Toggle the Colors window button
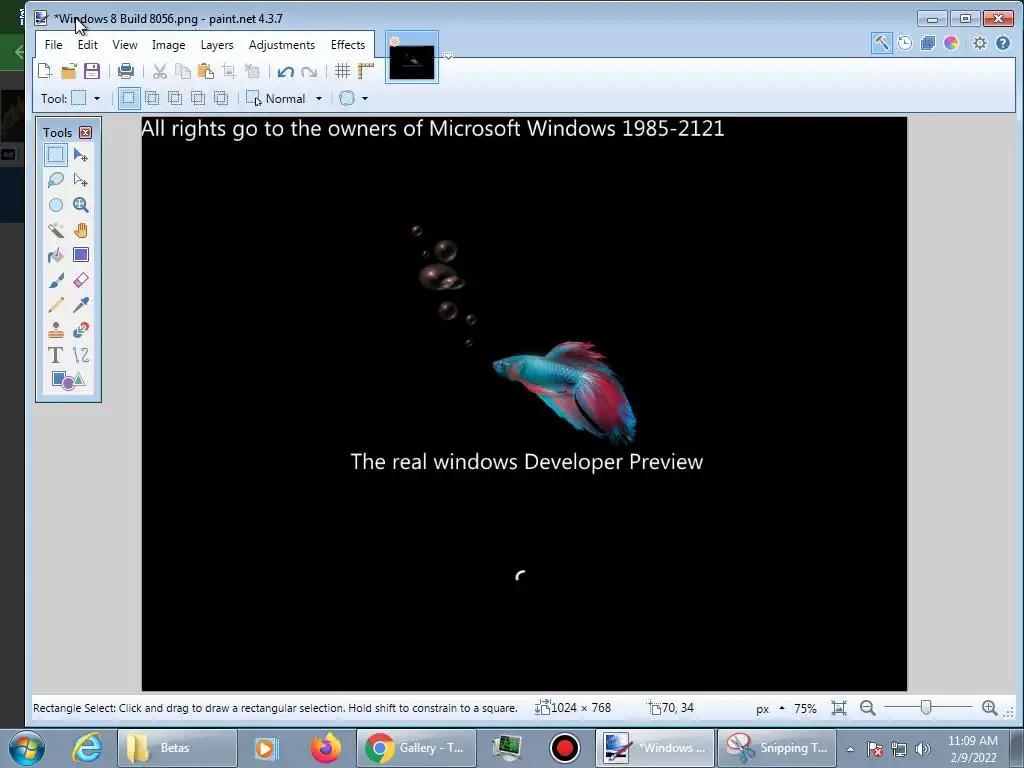The image size is (1024, 768). (951, 43)
